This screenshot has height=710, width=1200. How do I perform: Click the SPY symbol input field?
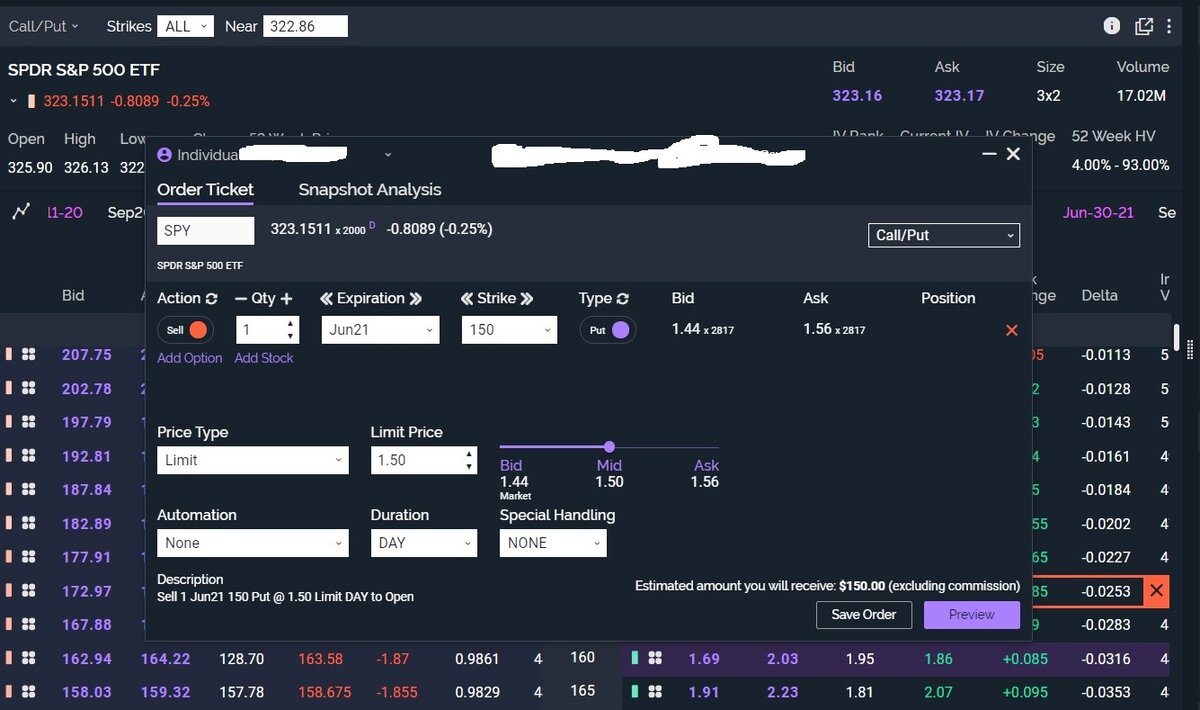click(x=206, y=230)
